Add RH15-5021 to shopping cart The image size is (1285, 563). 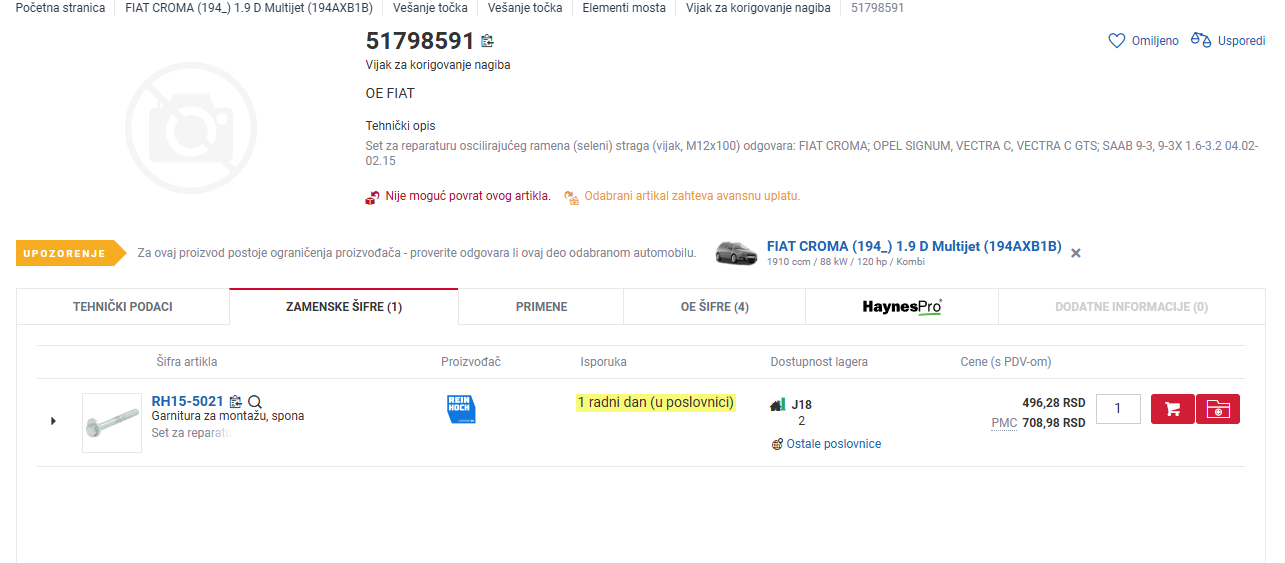[1173, 409]
